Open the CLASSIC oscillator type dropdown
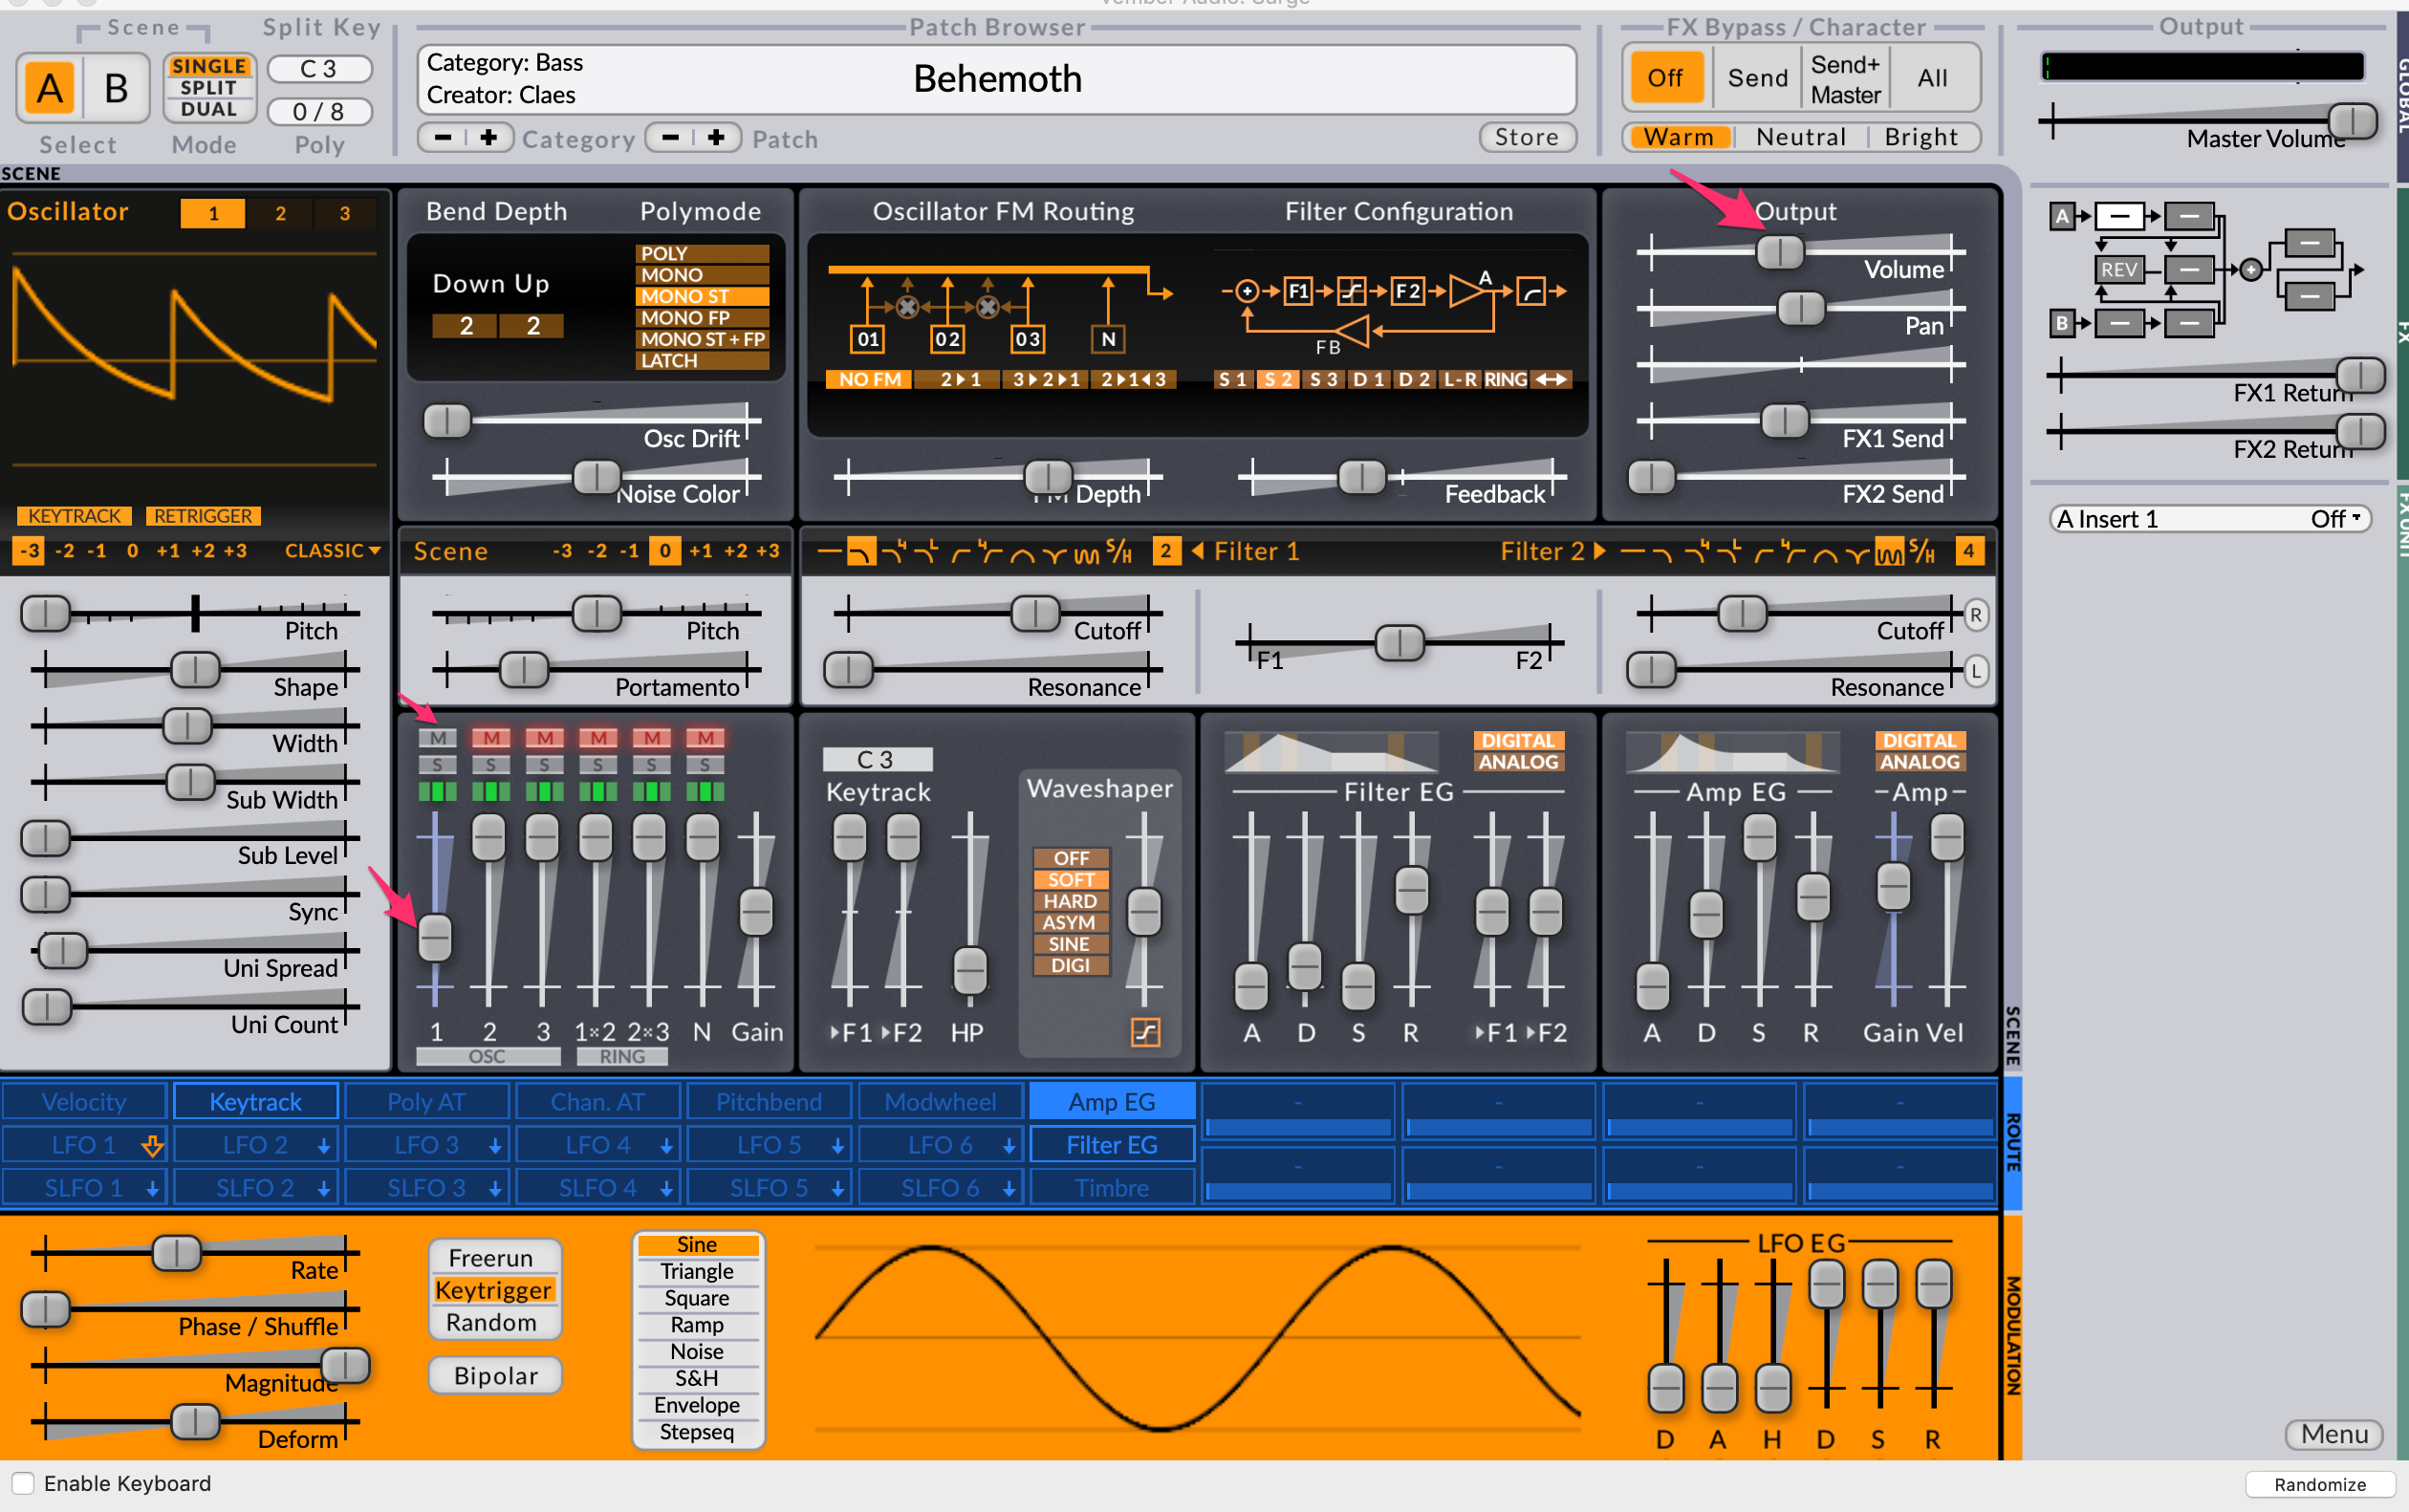Viewport: 2409px width, 1512px height. pyautogui.click(x=333, y=550)
